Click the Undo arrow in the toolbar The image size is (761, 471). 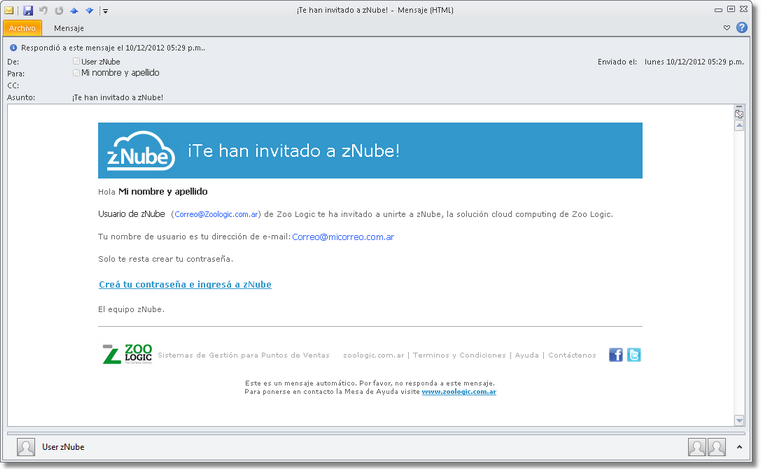(43, 10)
